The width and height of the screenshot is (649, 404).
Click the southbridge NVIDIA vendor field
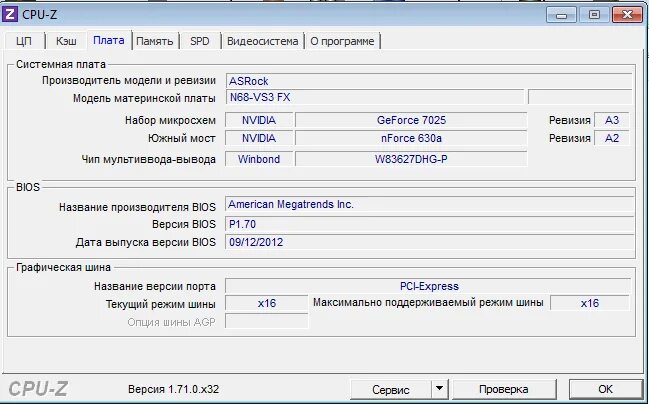coord(259,138)
